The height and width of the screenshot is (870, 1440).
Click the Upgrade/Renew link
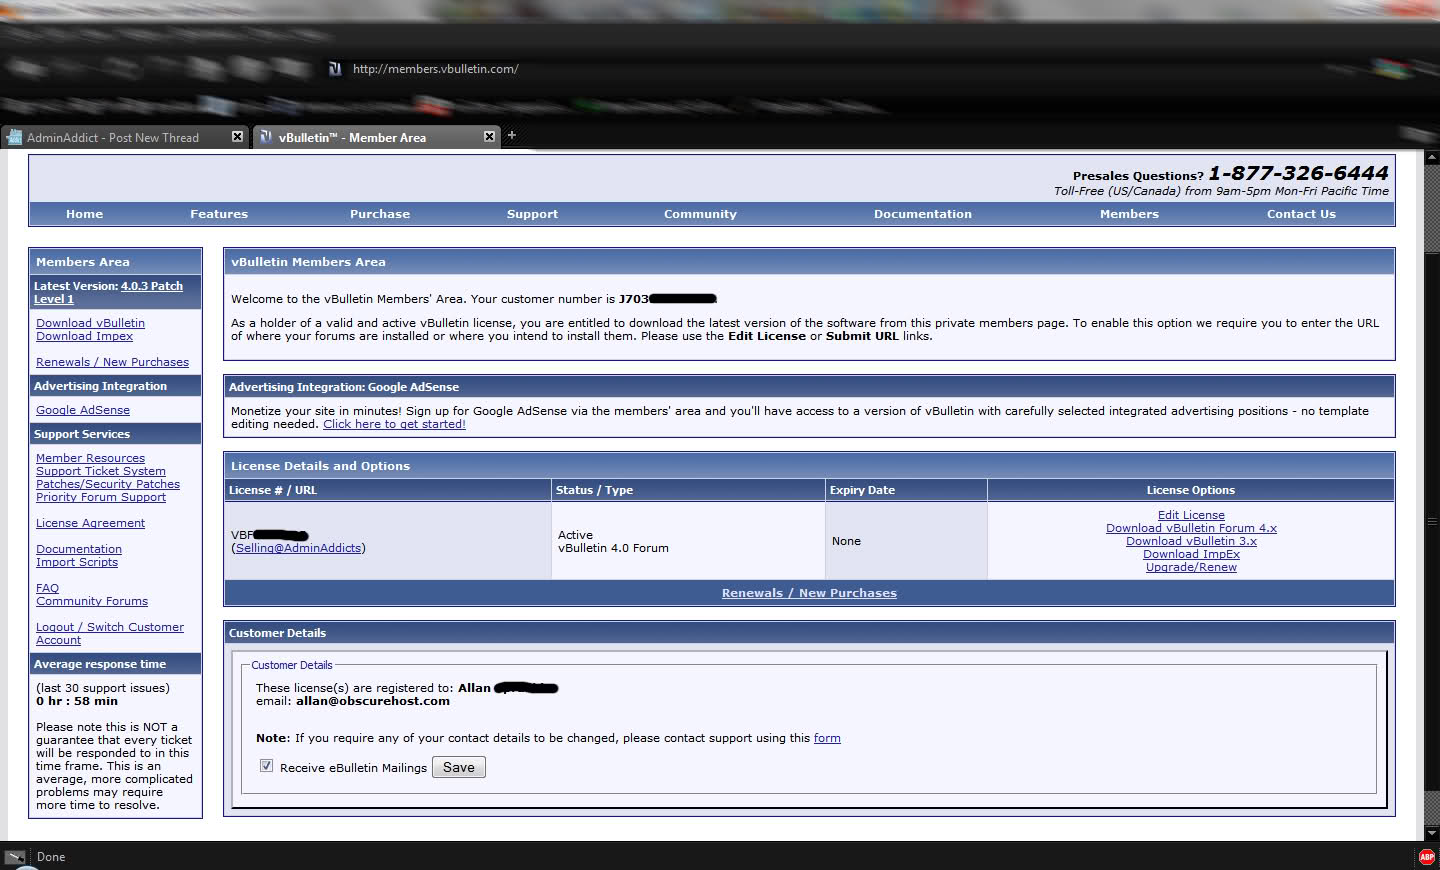(1191, 567)
